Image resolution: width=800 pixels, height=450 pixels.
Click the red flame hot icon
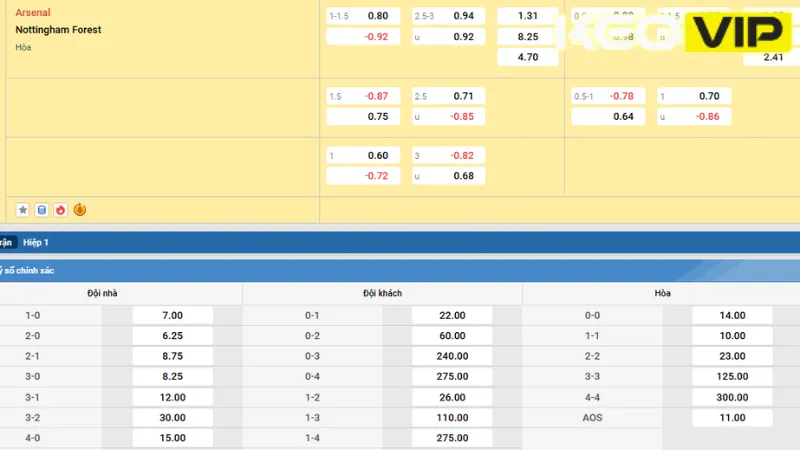click(60, 210)
